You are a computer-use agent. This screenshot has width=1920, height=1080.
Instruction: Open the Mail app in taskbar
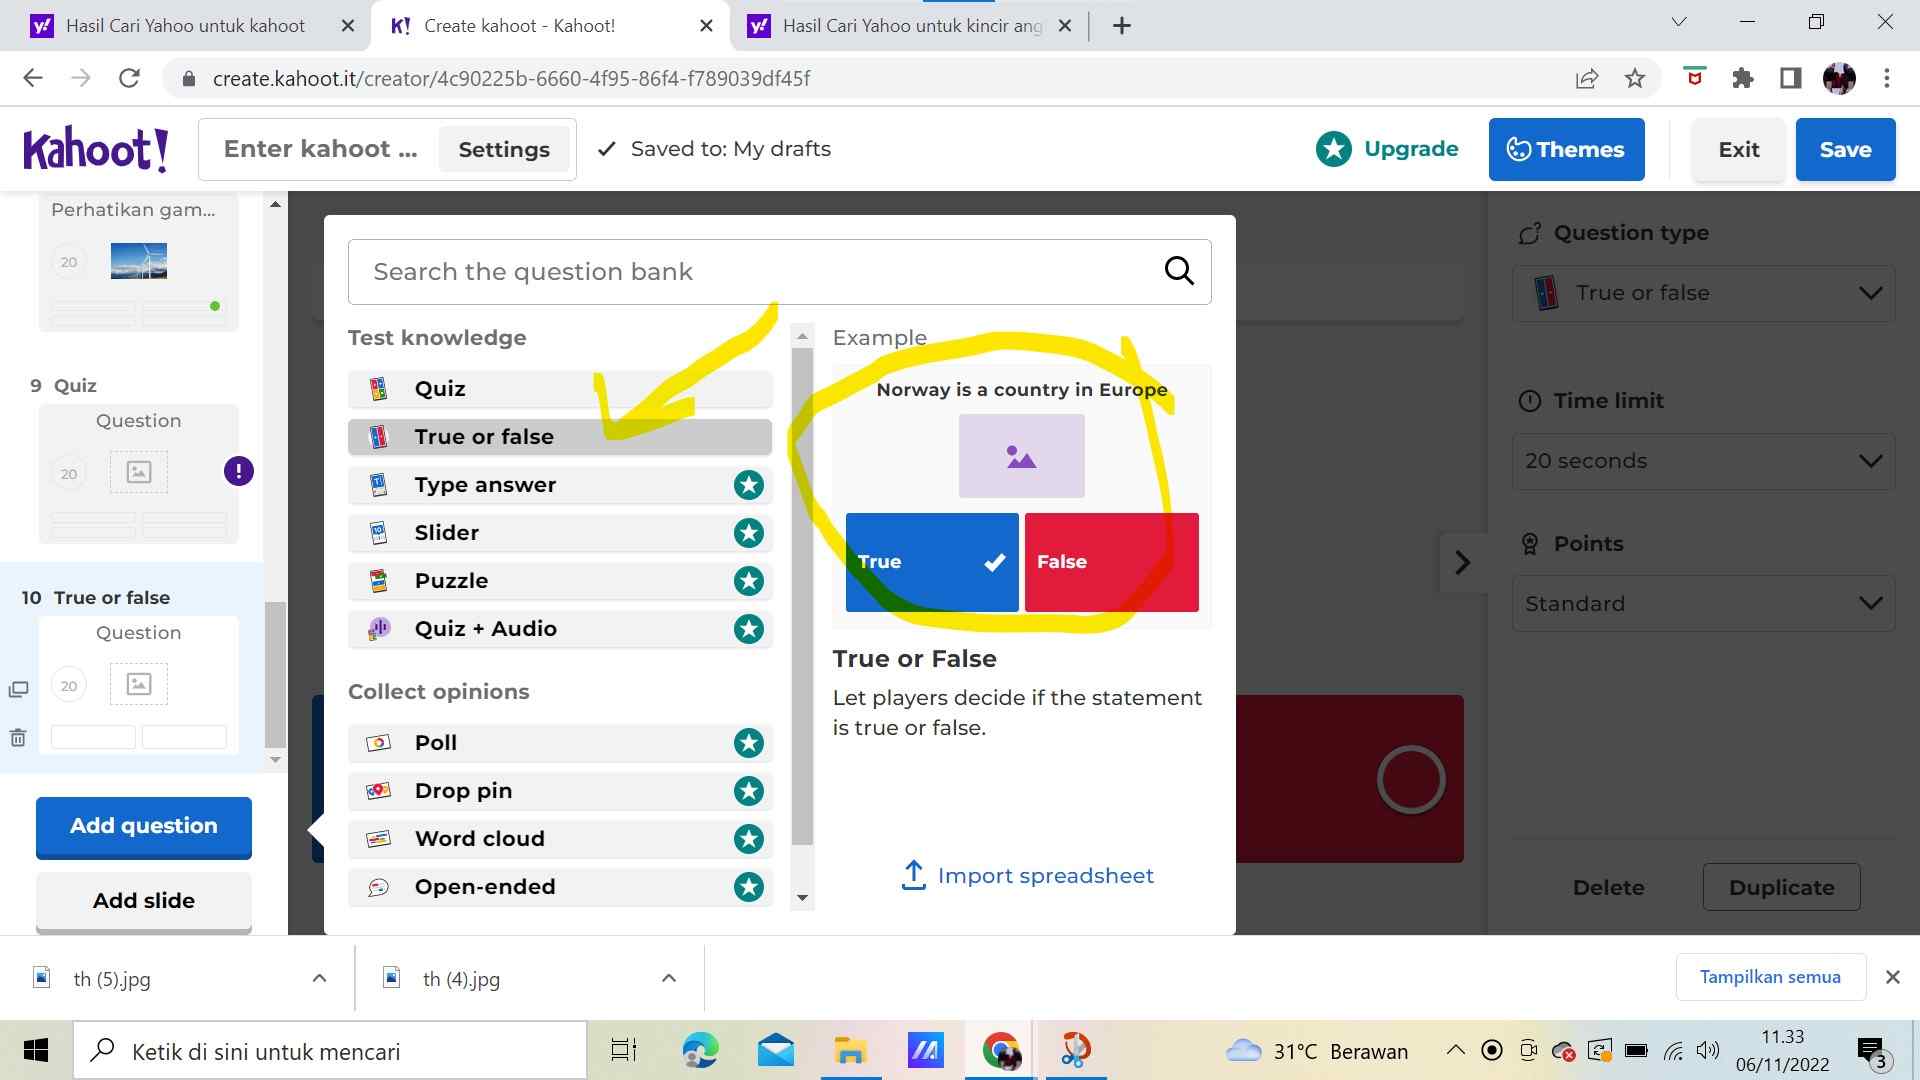pyautogui.click(x=775, y=1050)
